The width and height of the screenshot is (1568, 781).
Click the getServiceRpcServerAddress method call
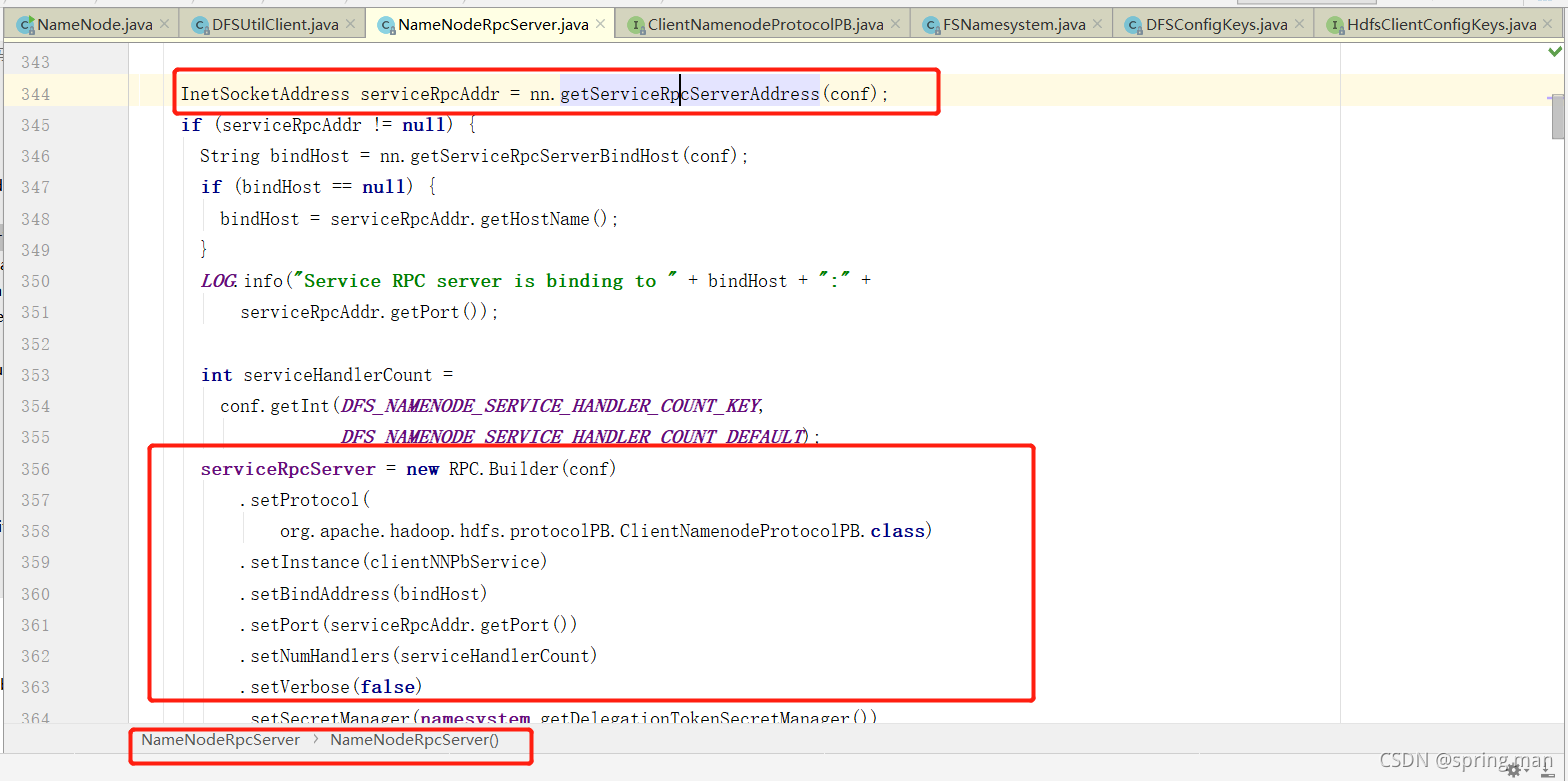coord(689,94)
